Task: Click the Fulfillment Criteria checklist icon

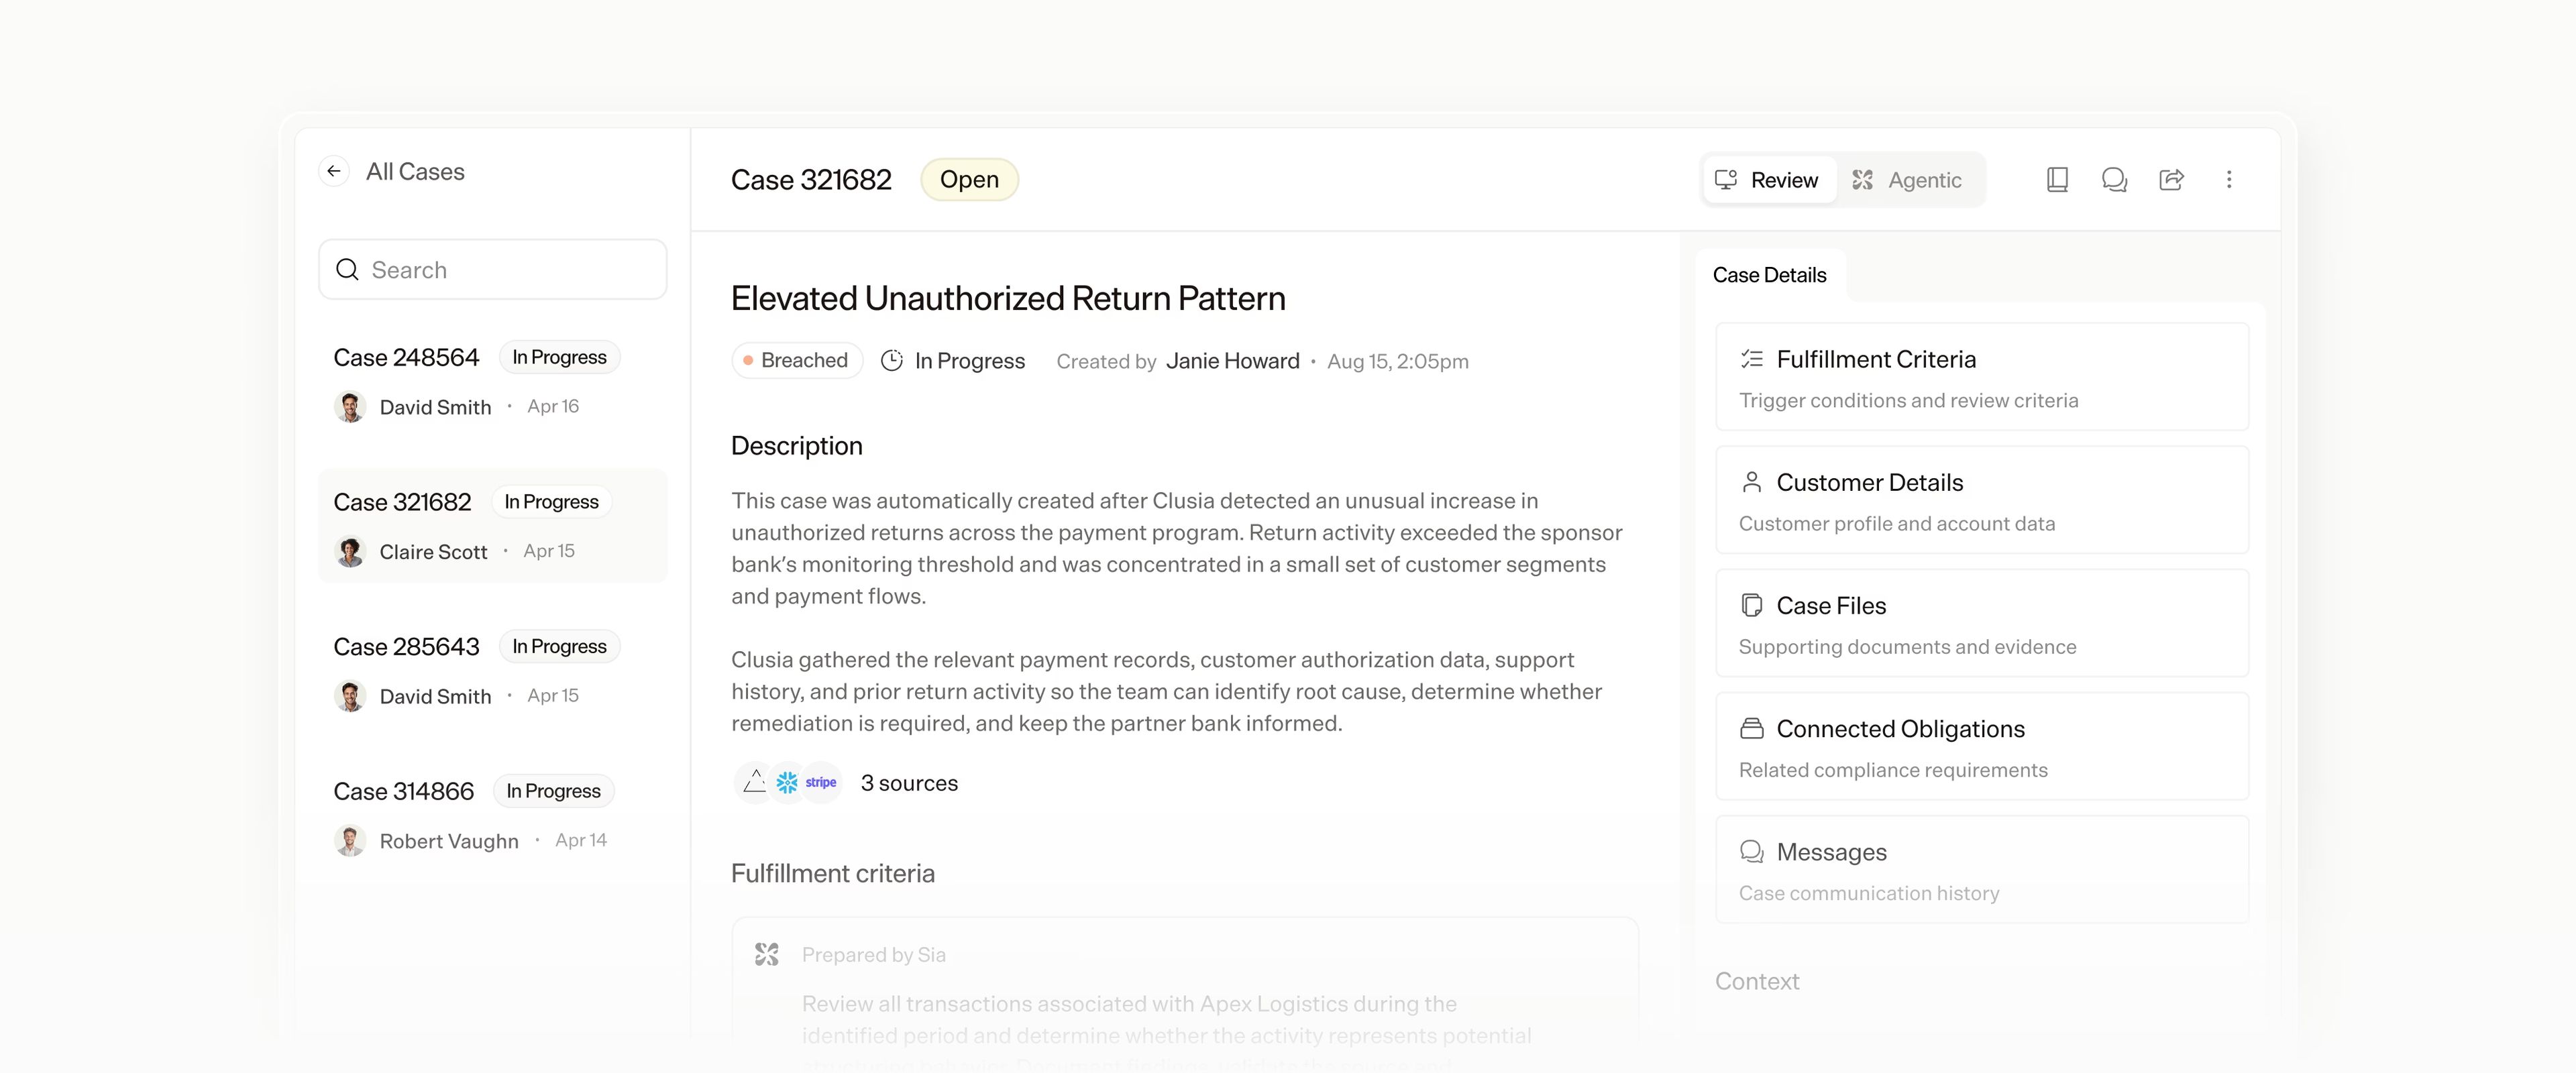Action: click(1751, 359)
